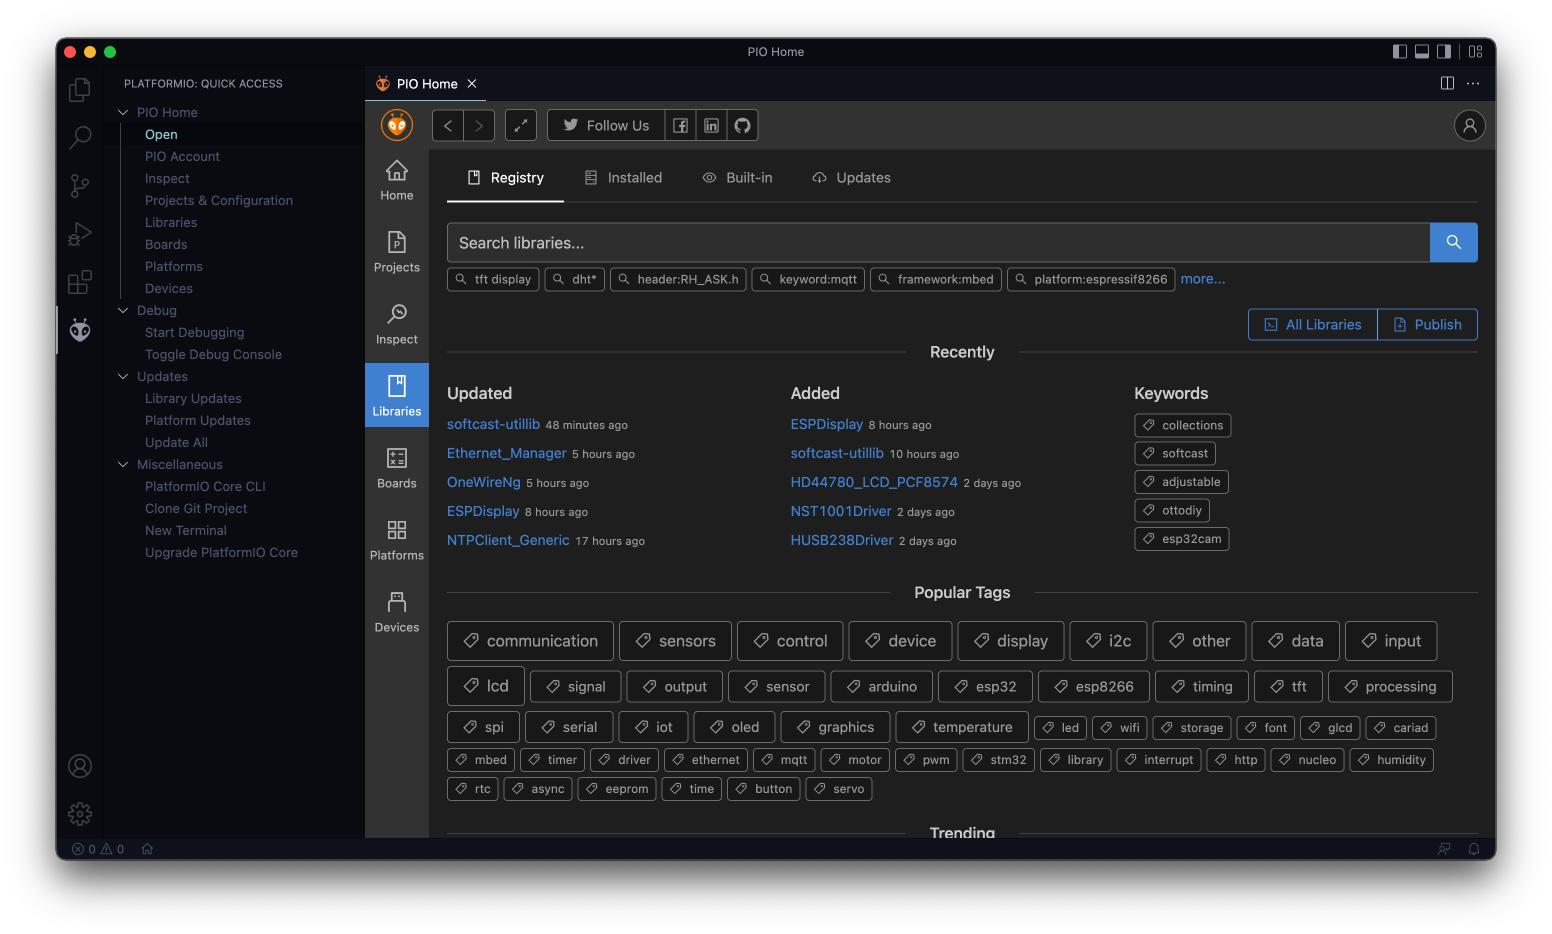Click the esp32cam keyword tag

pyautogui.click(x=1182, y=539)
